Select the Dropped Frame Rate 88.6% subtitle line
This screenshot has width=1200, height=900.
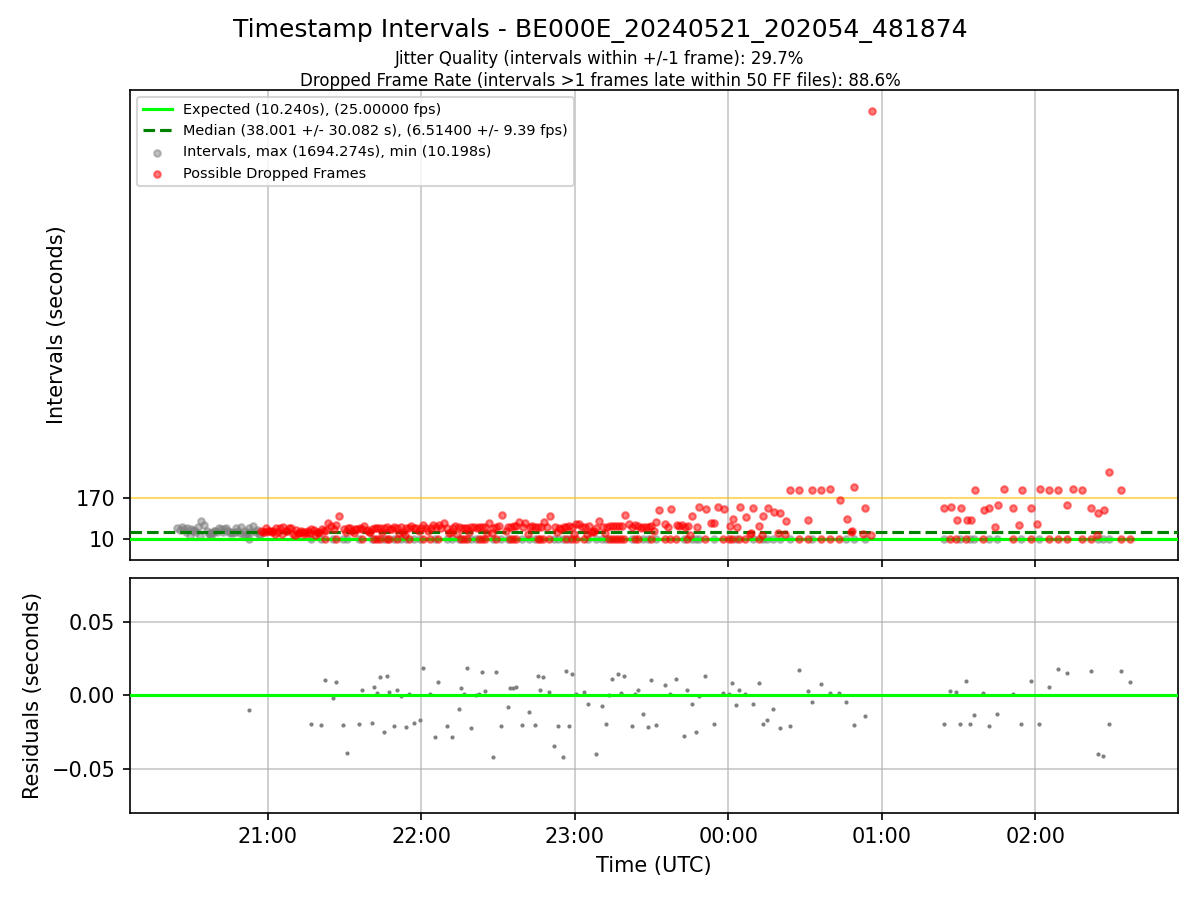point(600,80)
